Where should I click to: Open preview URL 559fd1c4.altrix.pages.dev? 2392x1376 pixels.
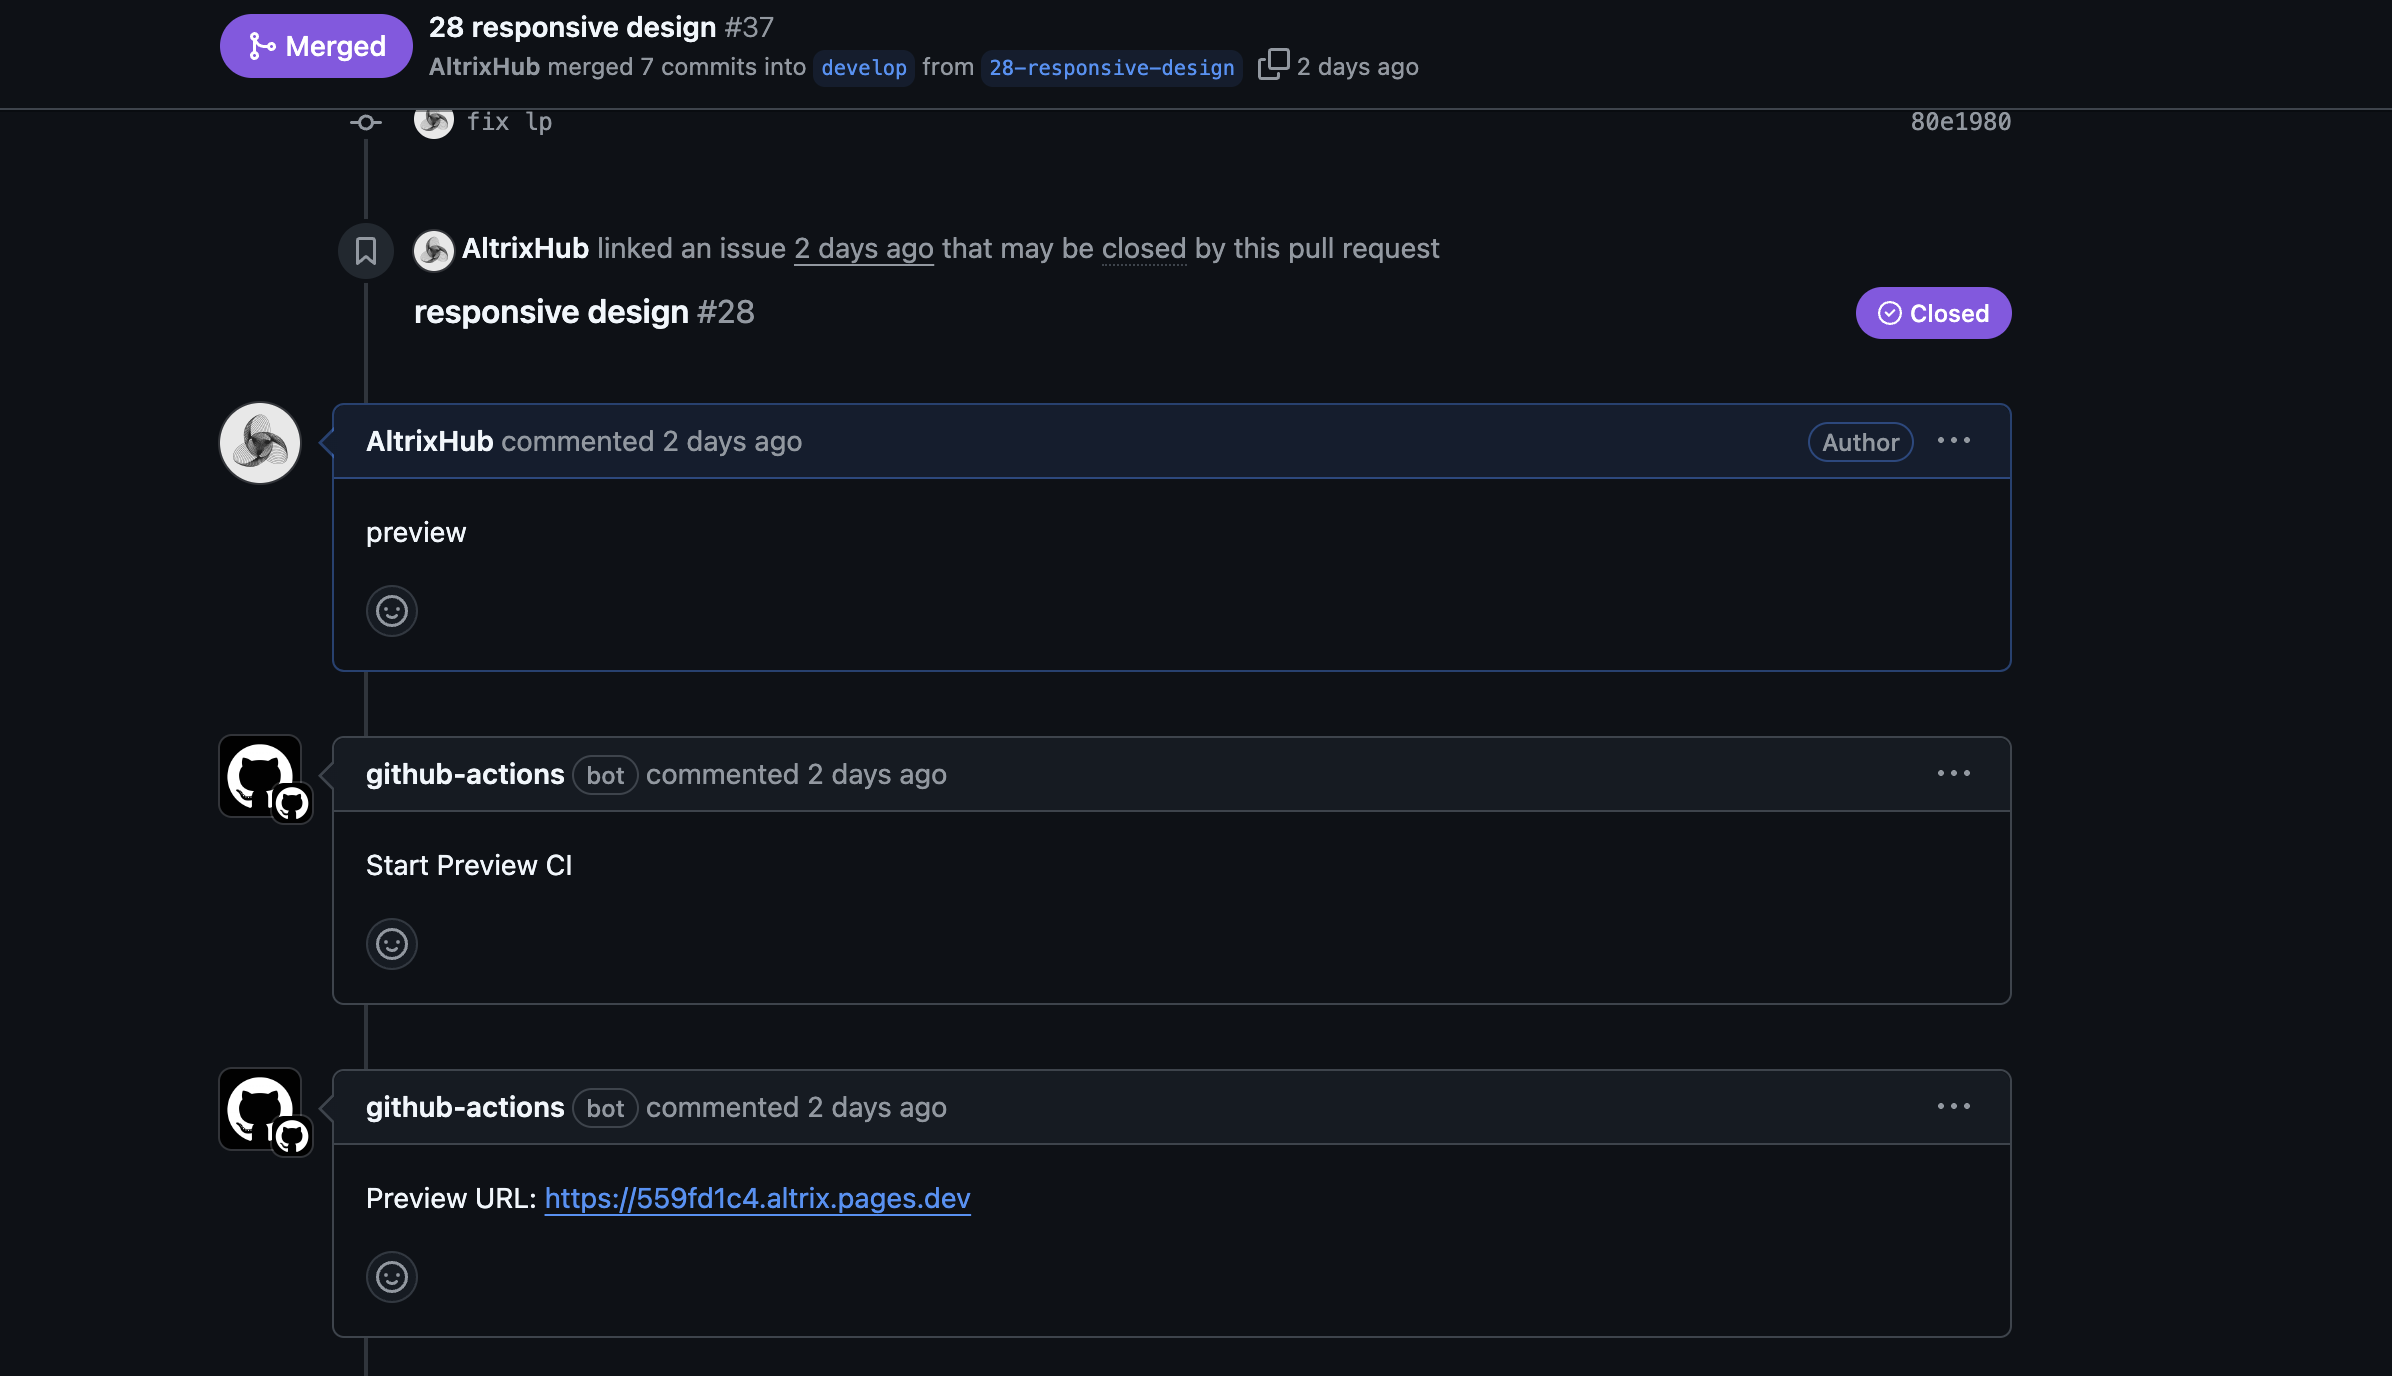757,1198
